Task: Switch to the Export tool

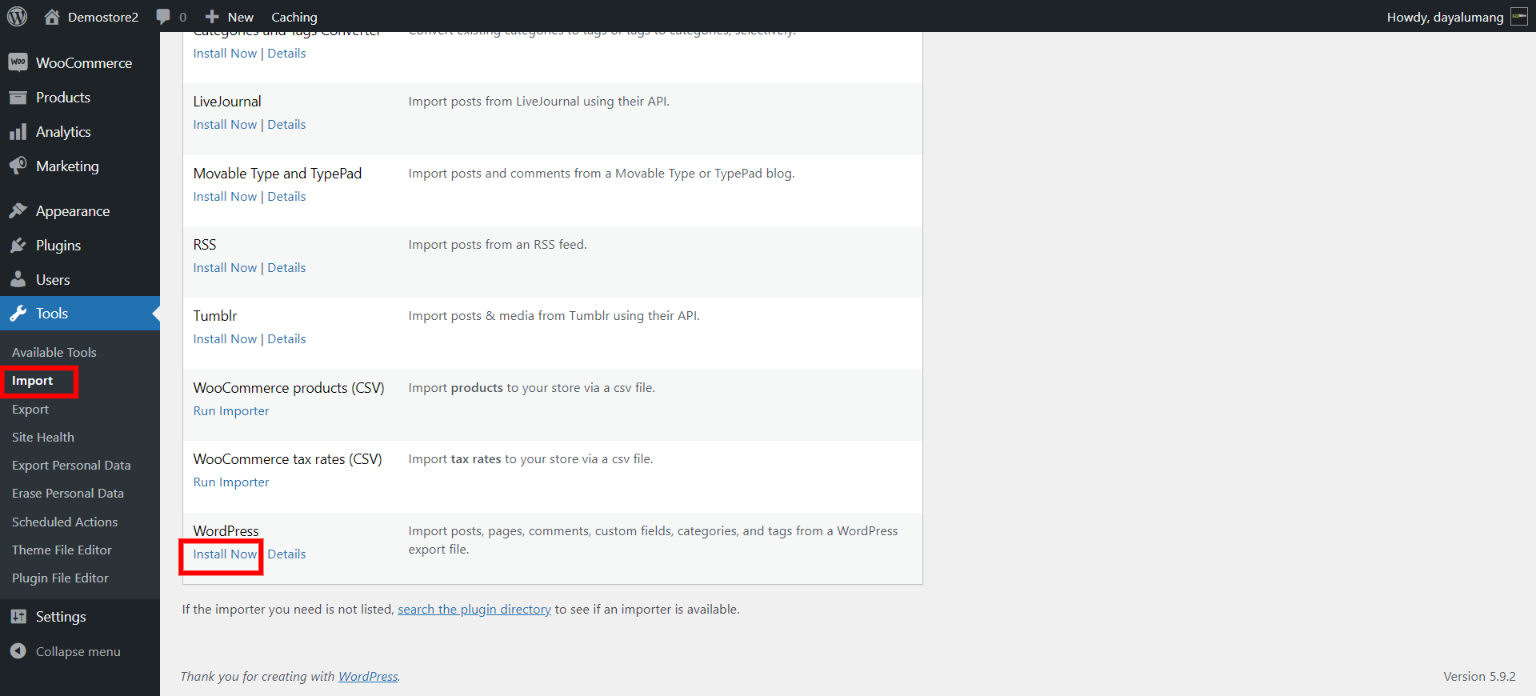Action: (x=30, y=409)
